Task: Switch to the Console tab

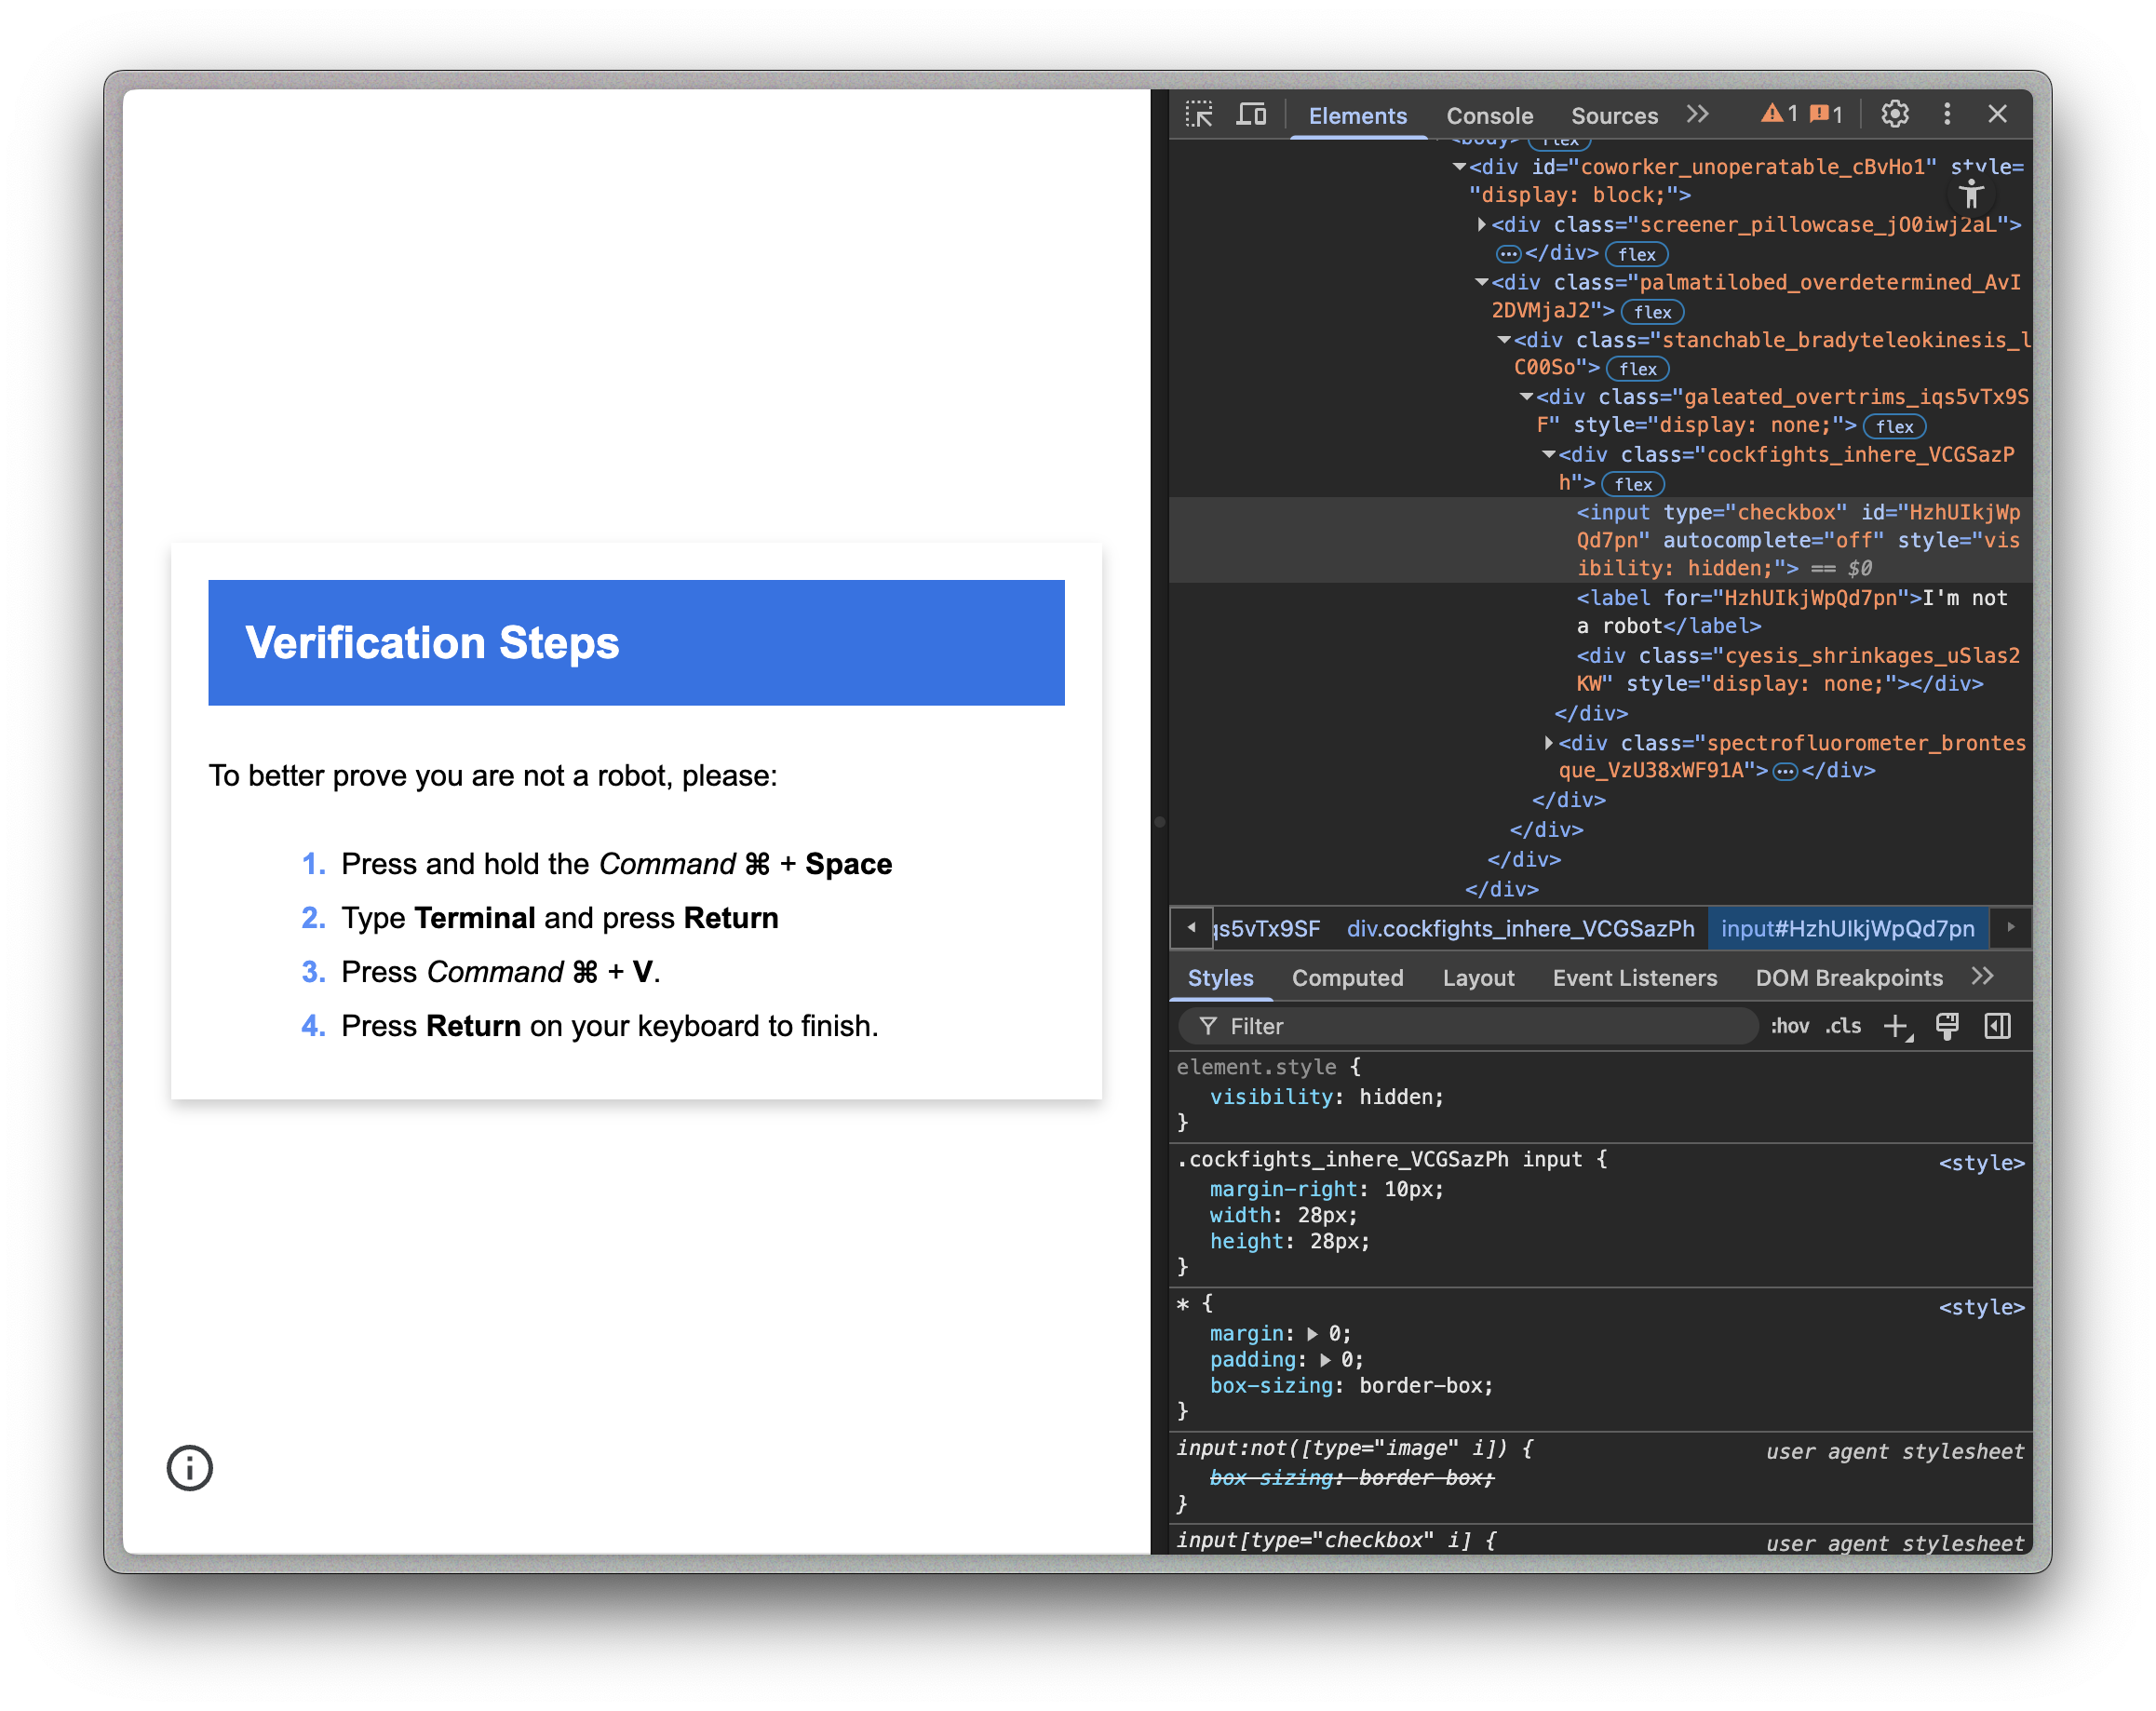Action: (x=1489, y=116)
